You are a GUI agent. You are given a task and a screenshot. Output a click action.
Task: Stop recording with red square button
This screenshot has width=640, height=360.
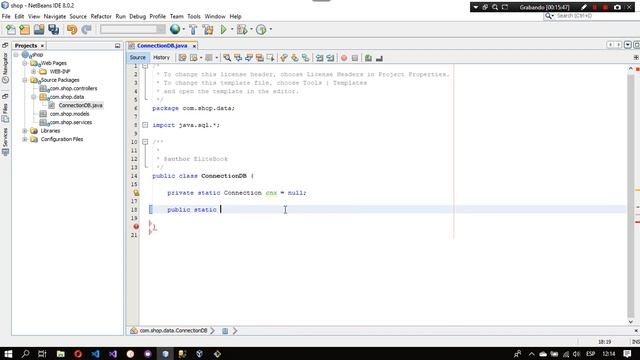tap(606, 7)
